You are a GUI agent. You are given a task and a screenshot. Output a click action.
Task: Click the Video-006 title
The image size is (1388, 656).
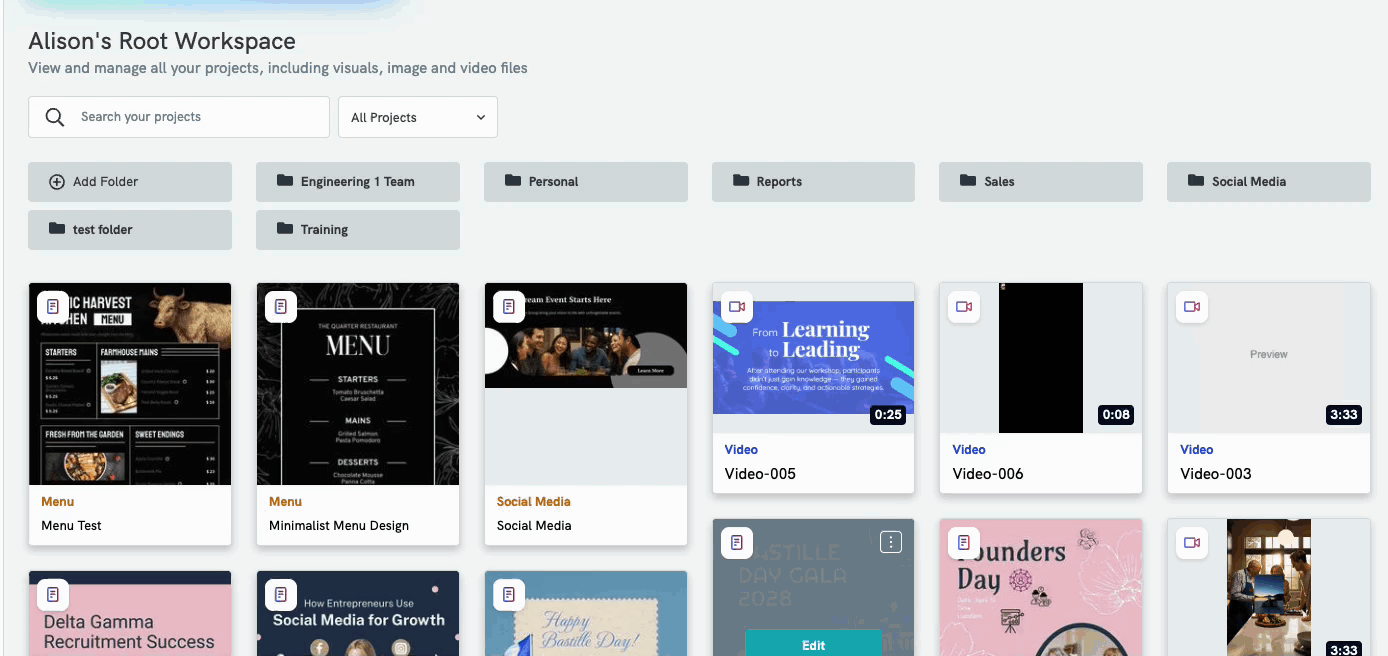point(988,473)
